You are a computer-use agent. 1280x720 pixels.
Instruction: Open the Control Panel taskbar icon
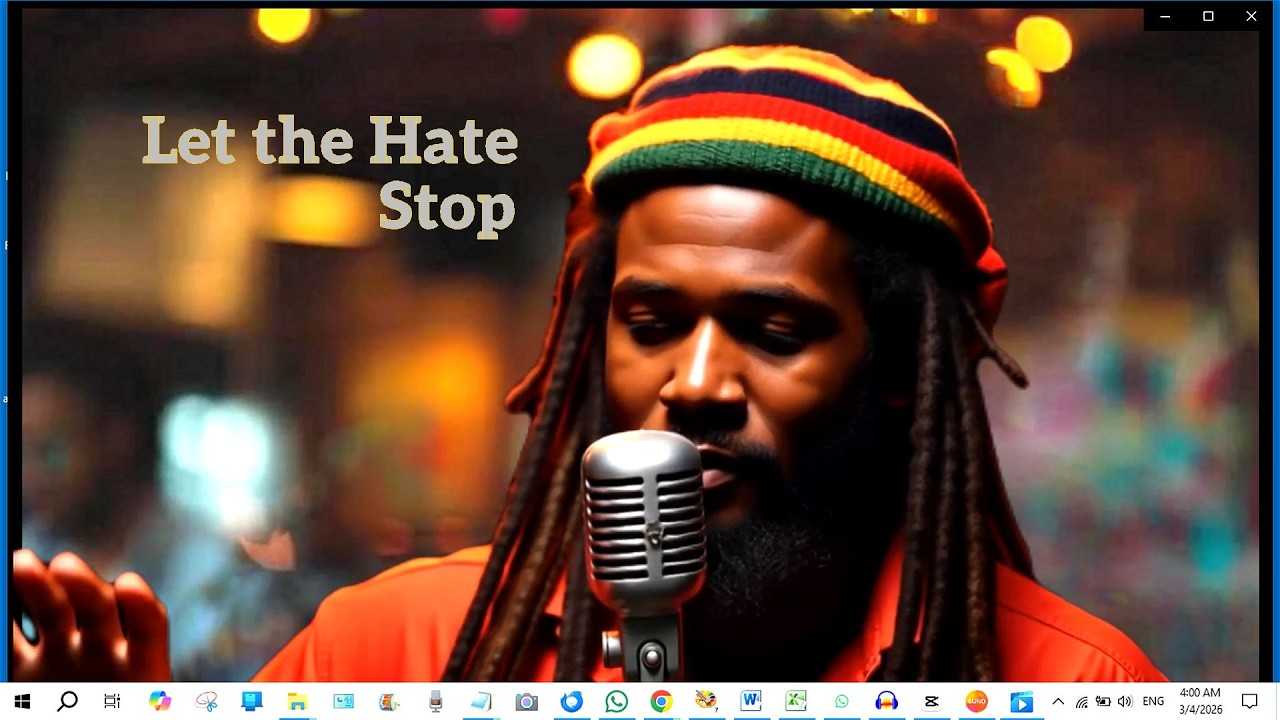click(x=343, y=701)
